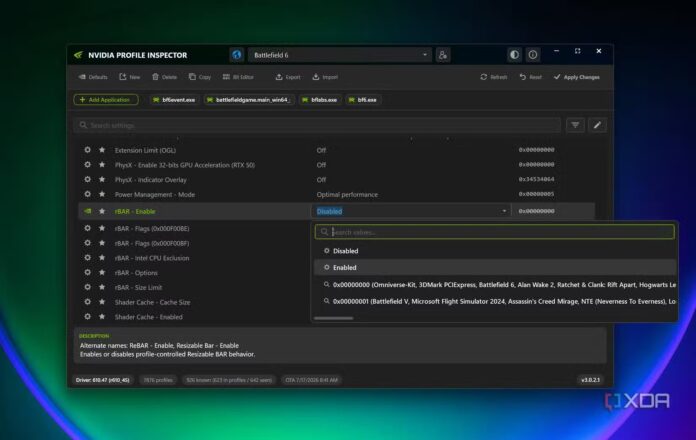Toggle the favorite star for rBAR - Flags (0x000F00BE)

[102, 228]
